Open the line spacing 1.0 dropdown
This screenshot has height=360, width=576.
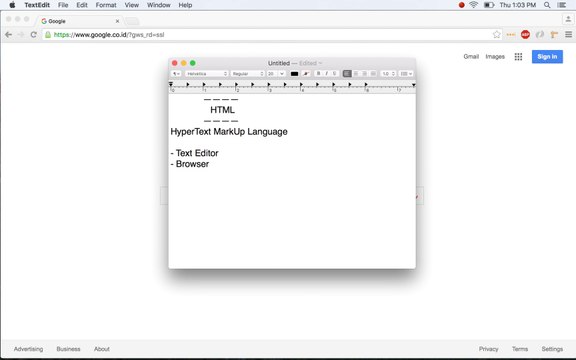(x=388, y=74)
